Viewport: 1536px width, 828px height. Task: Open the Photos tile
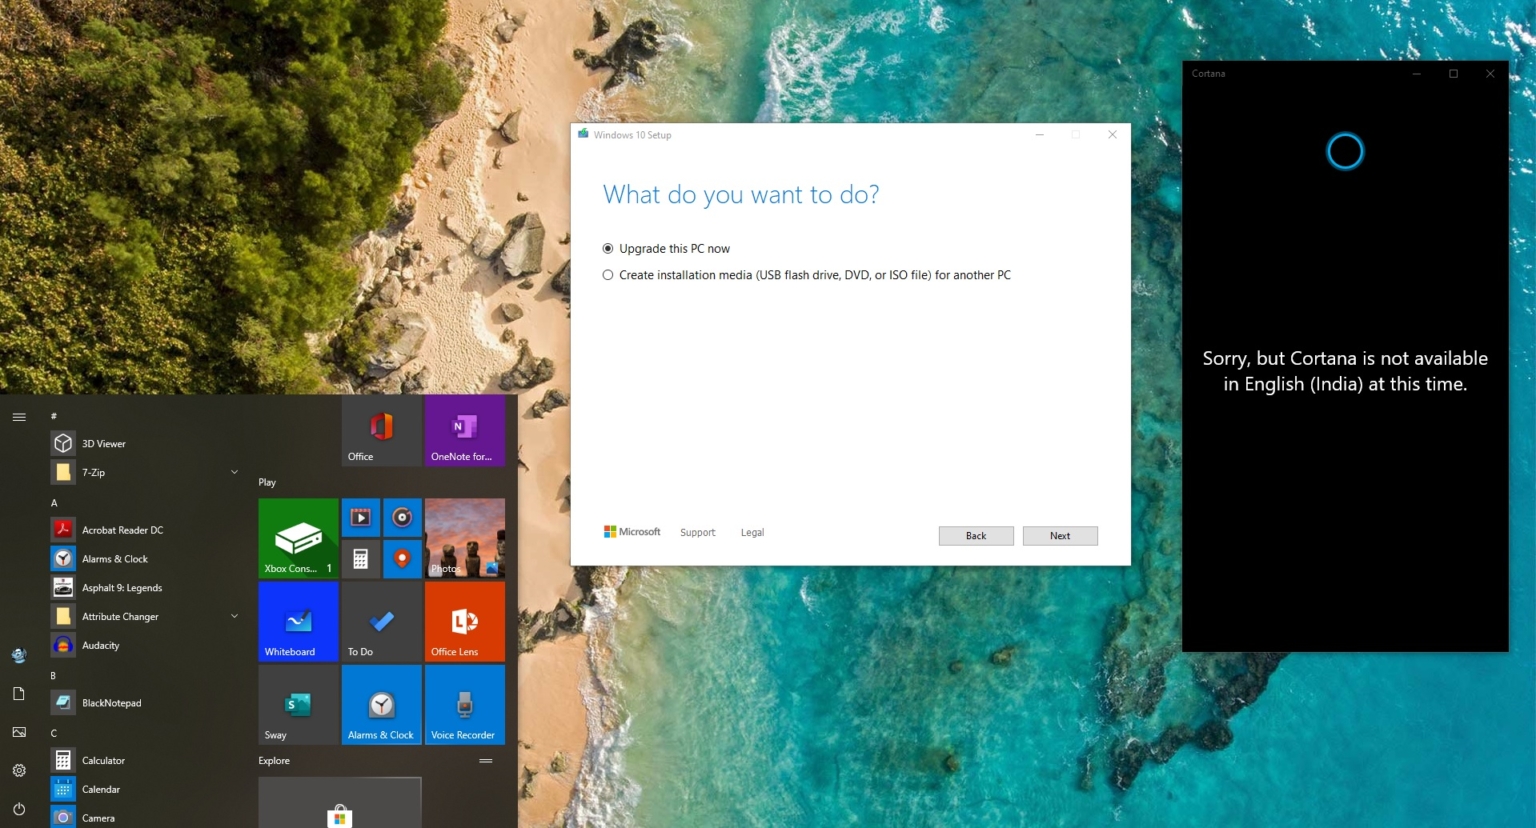point(464,537)
